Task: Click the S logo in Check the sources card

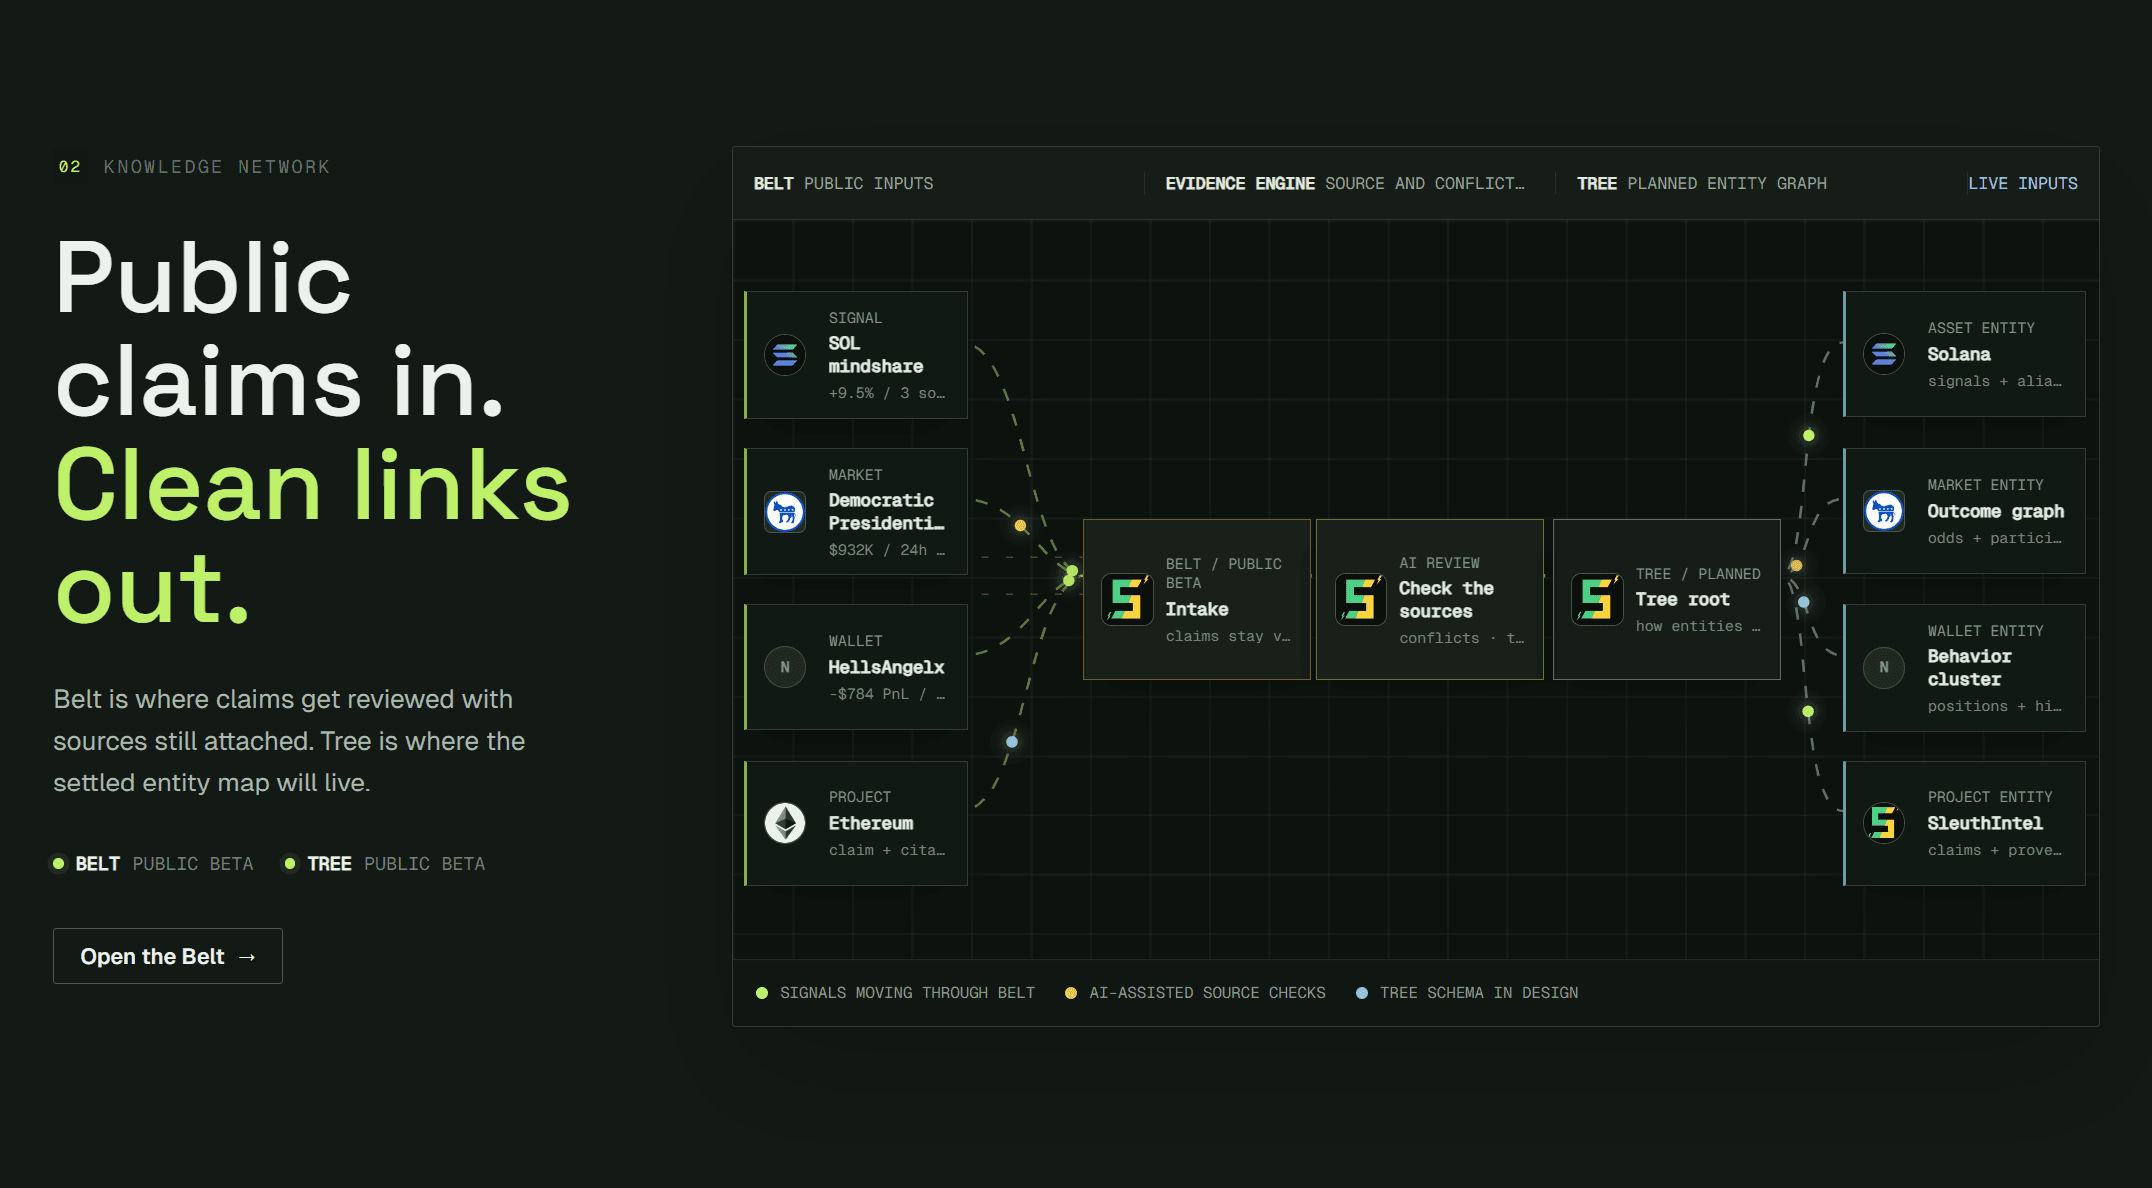Action: tap(1360, 599)
